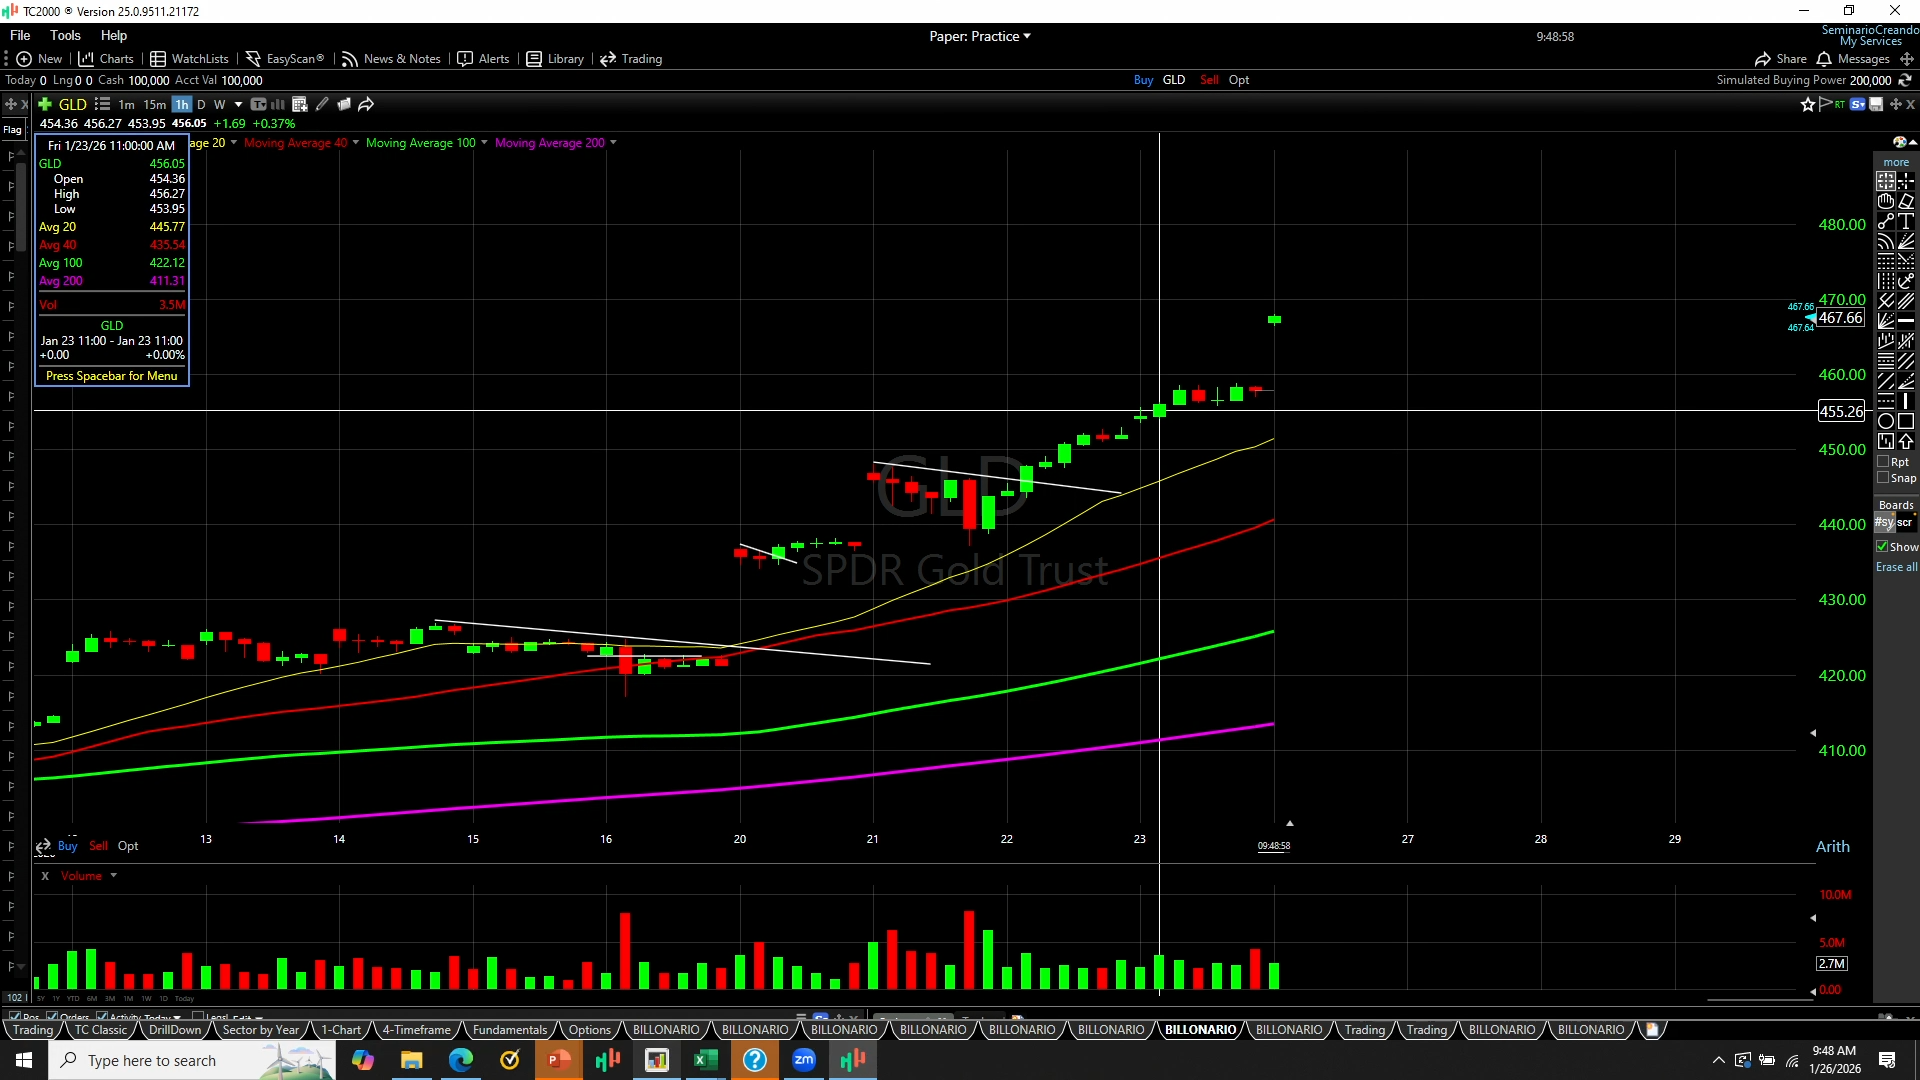Click the green plus add-symbol icon
Screen dimensions: 1920x1080
[44, 104]
